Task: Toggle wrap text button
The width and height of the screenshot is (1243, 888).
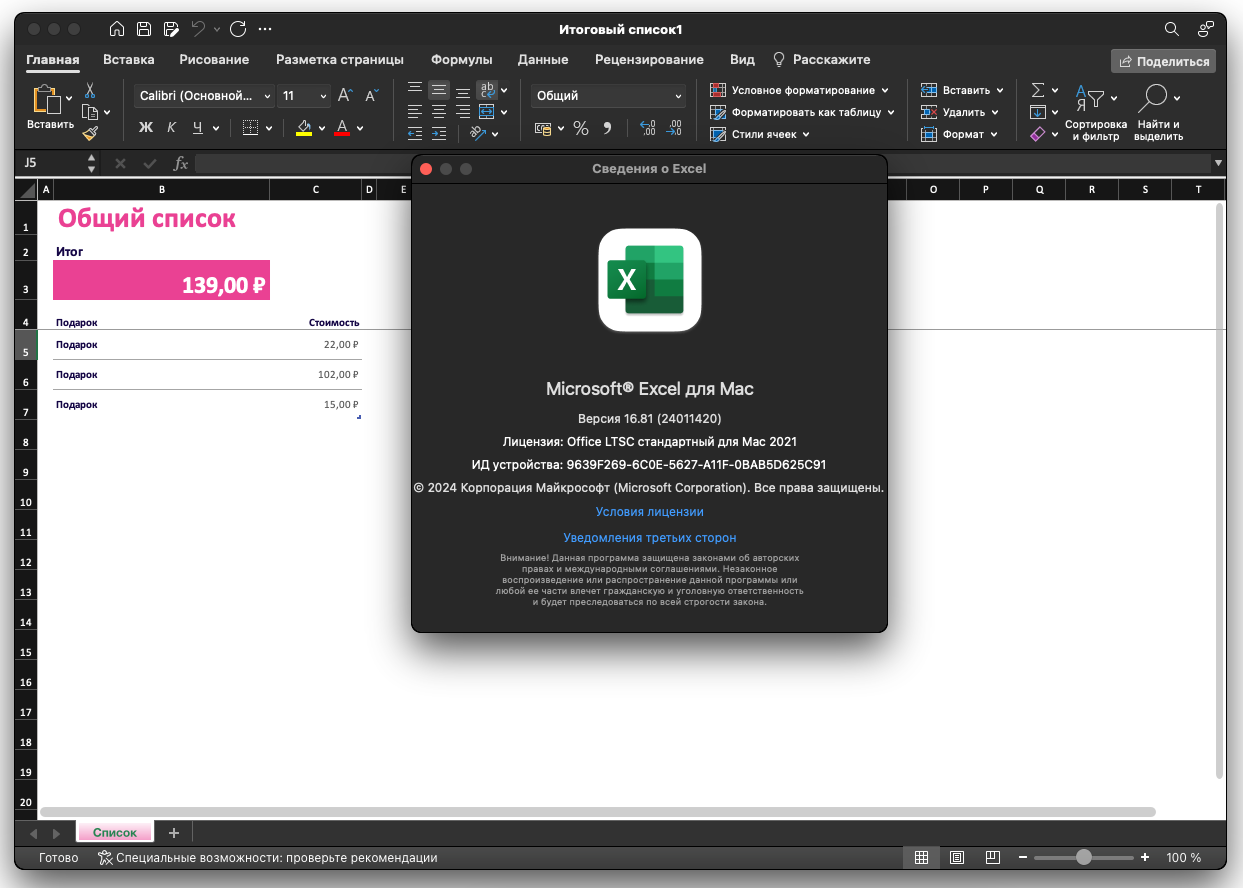Action: click(487, 90)
